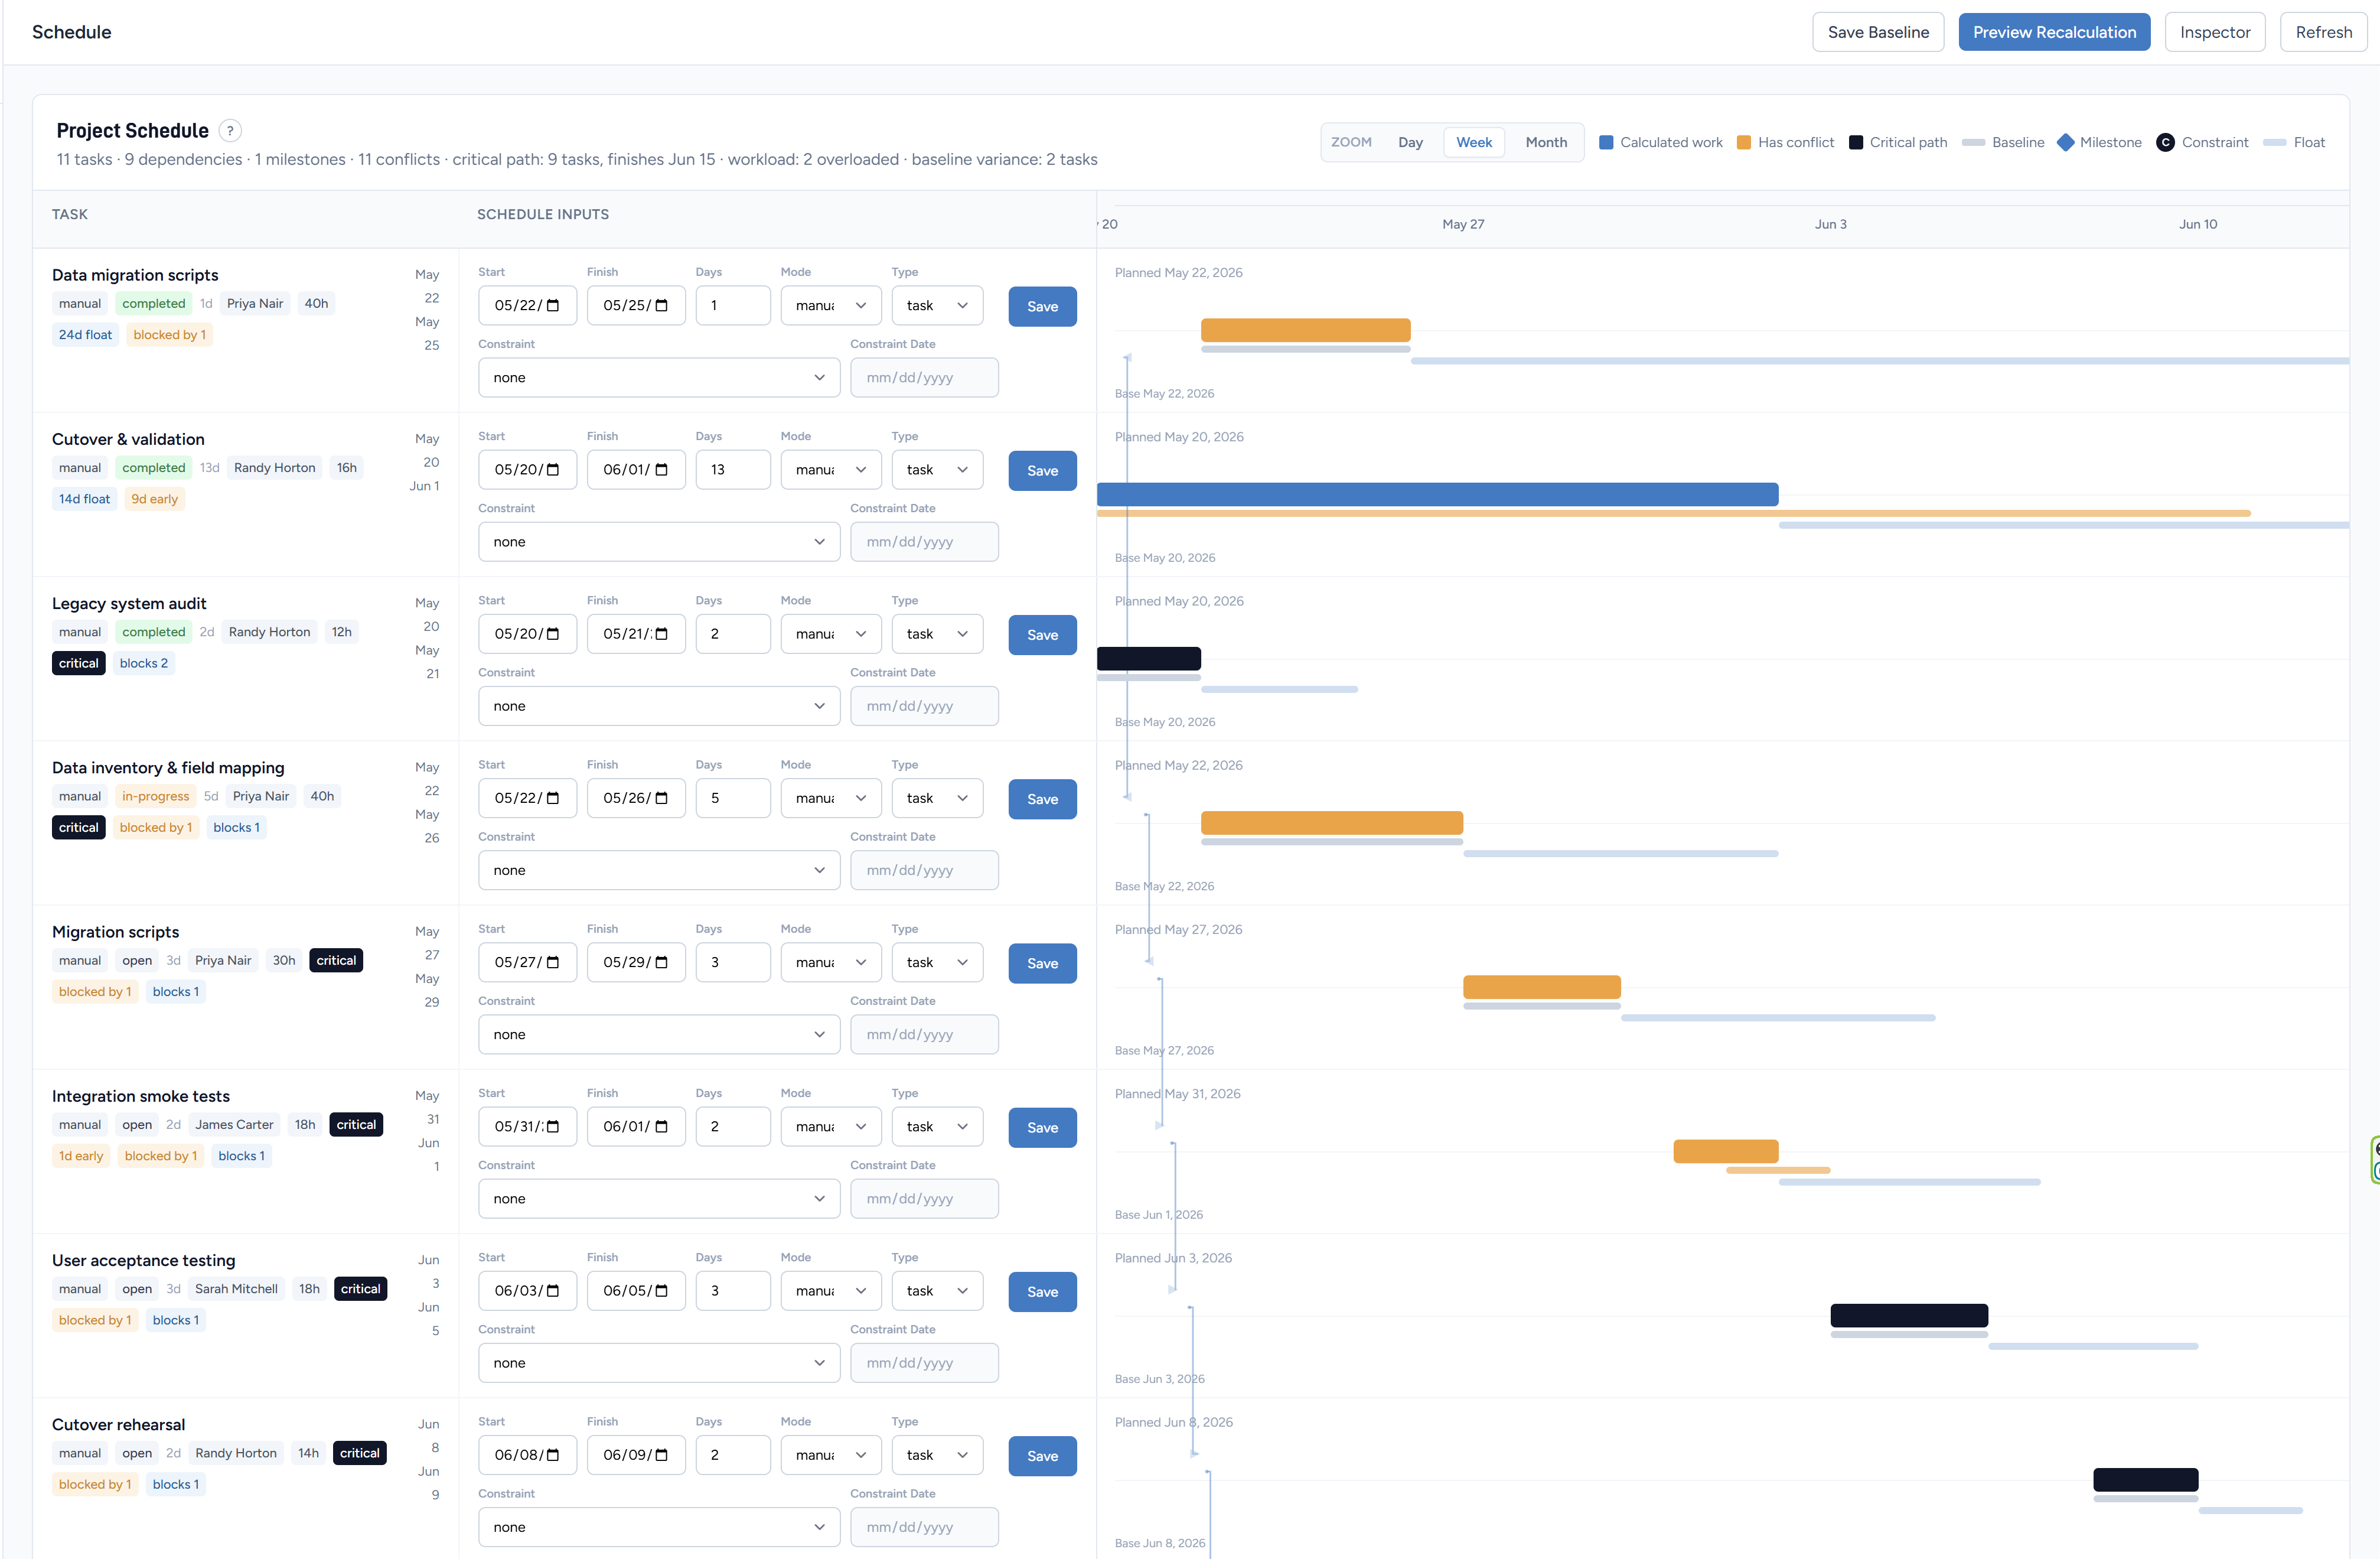Click the 'in-progress' status tag
Image resolution: width=2380 pixels, height=1559 pixels.
(155, 796)
